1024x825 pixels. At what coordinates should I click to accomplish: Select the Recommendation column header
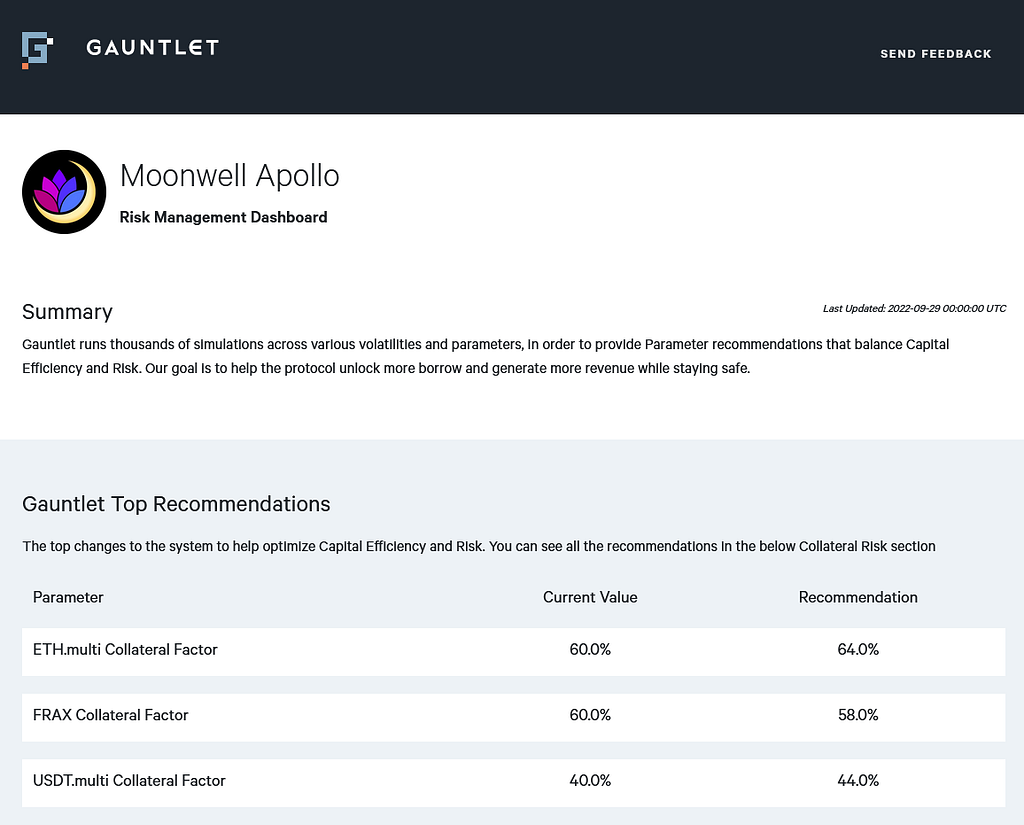click(857, 597)
